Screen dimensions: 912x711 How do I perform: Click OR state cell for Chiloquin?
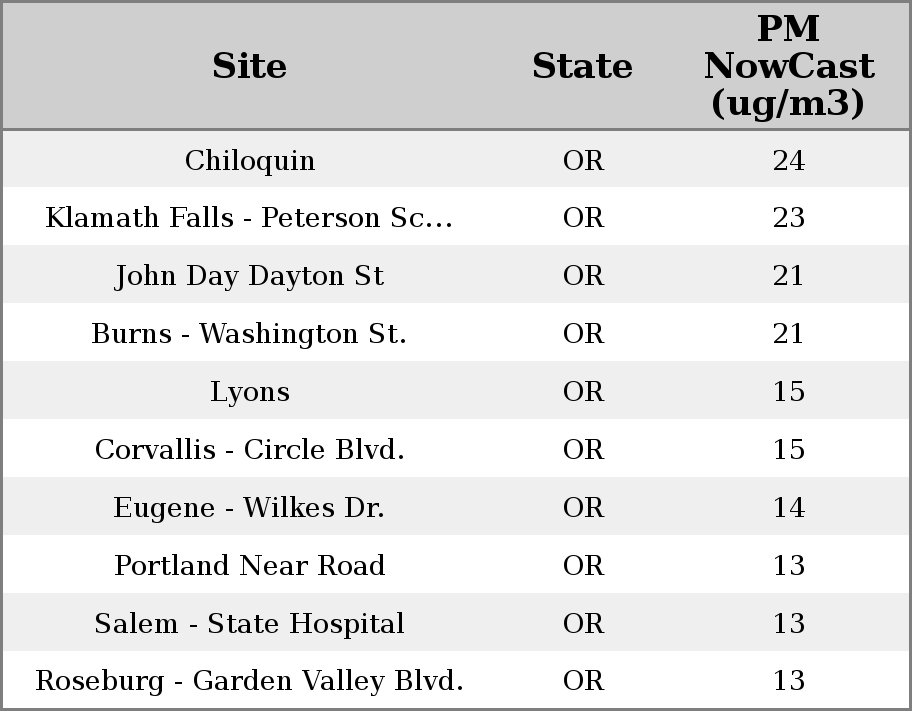pyautogui.click(x=583, y=161)
